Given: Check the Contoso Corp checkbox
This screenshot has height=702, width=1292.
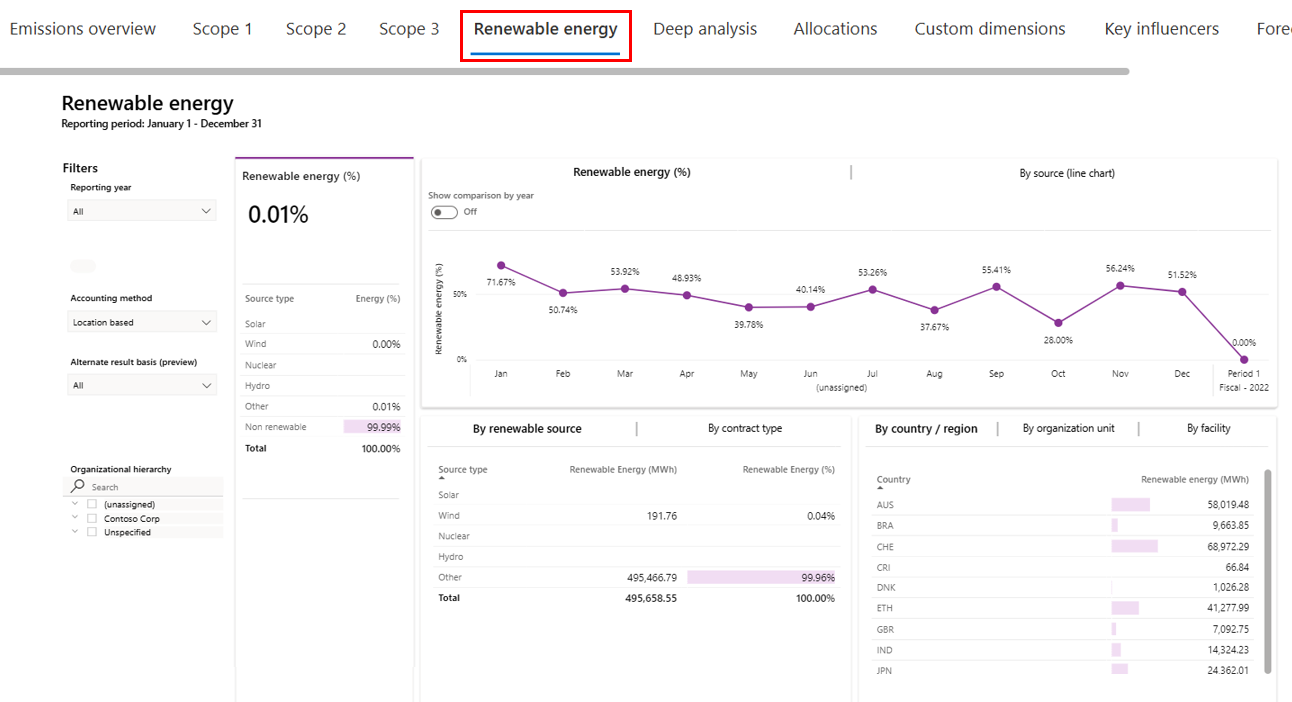Looking at the screenshot, I should point(91,518).
